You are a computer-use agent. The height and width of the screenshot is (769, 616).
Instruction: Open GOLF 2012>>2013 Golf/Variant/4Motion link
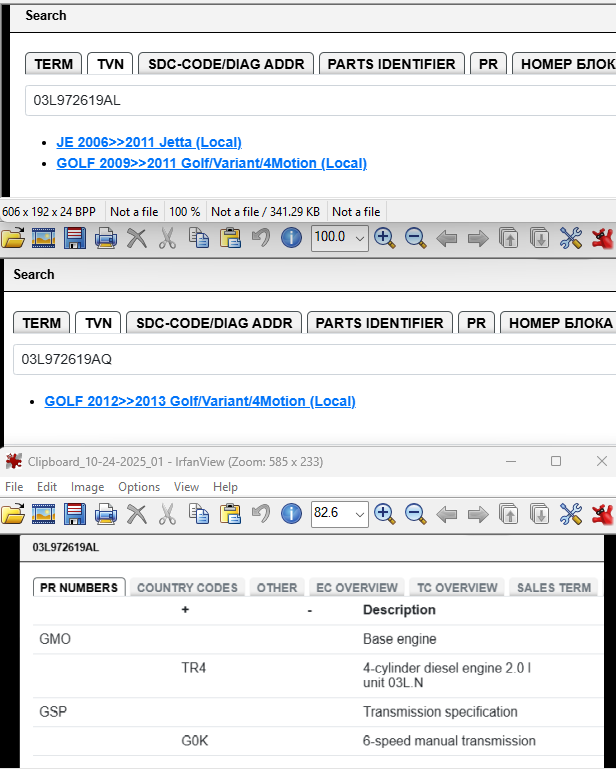coord(200,401)
